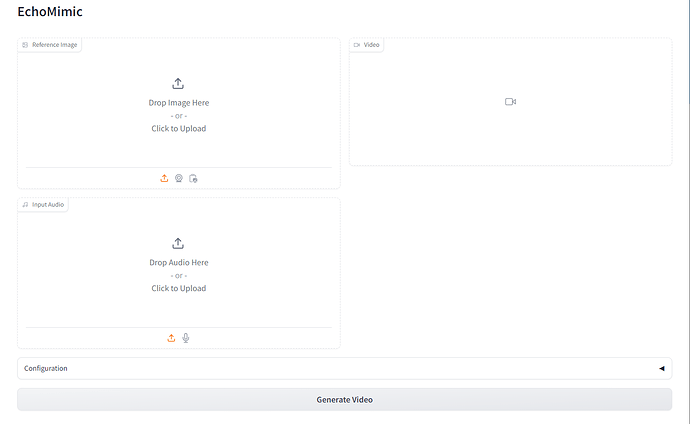This screenshot has width=690, height=424.
Task: Click the Reference Image label icon
Action: tap(25, 45)
